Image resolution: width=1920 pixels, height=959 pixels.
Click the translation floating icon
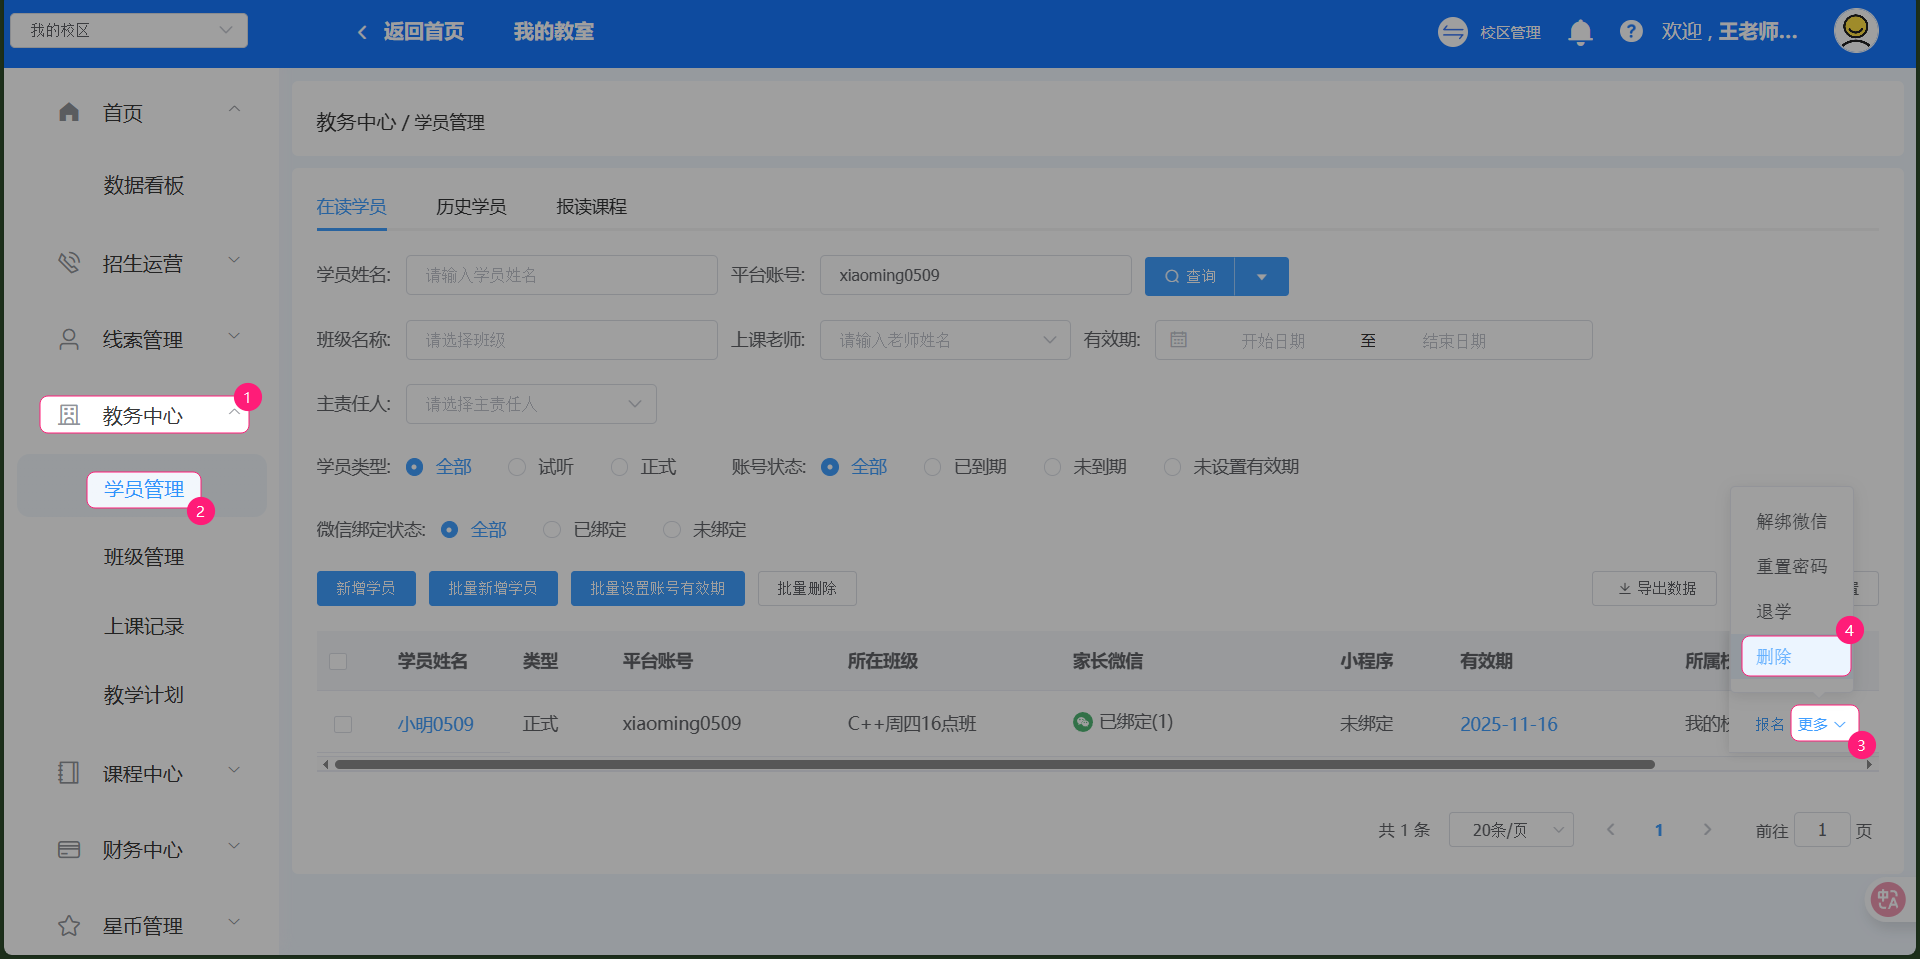coord(1887,899)
